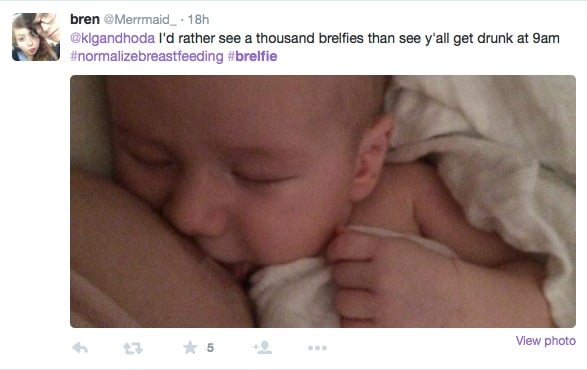Screen dimensions: 587x370
Task: Open more options ellipsis icon
Action: 317,348
